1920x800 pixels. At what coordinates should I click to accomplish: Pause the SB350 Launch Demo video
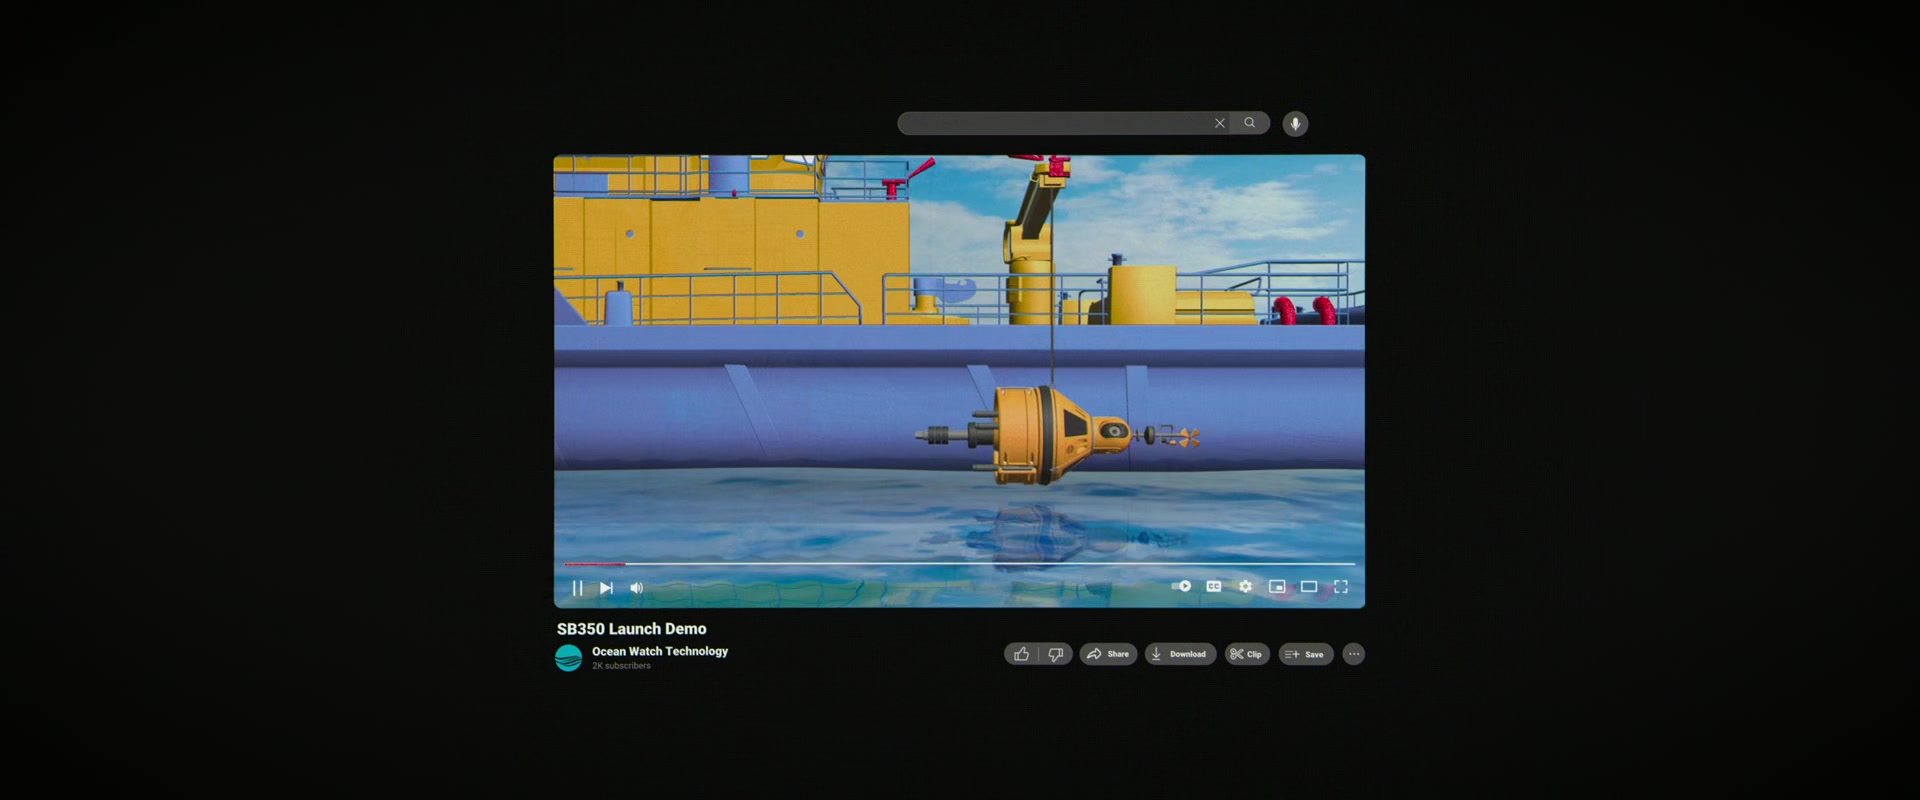(x=577, y=588)
